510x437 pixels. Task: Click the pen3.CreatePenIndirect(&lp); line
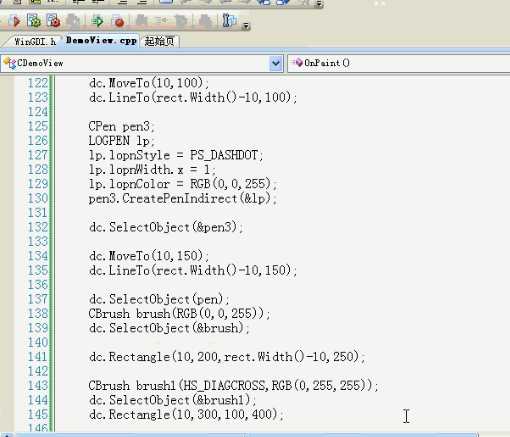(x=183, y=199)
